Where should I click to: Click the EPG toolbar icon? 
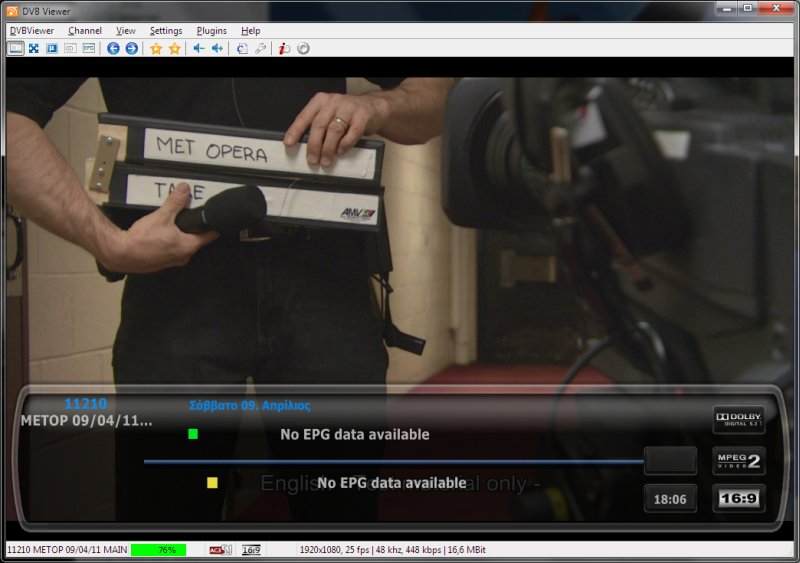[88, 48]
